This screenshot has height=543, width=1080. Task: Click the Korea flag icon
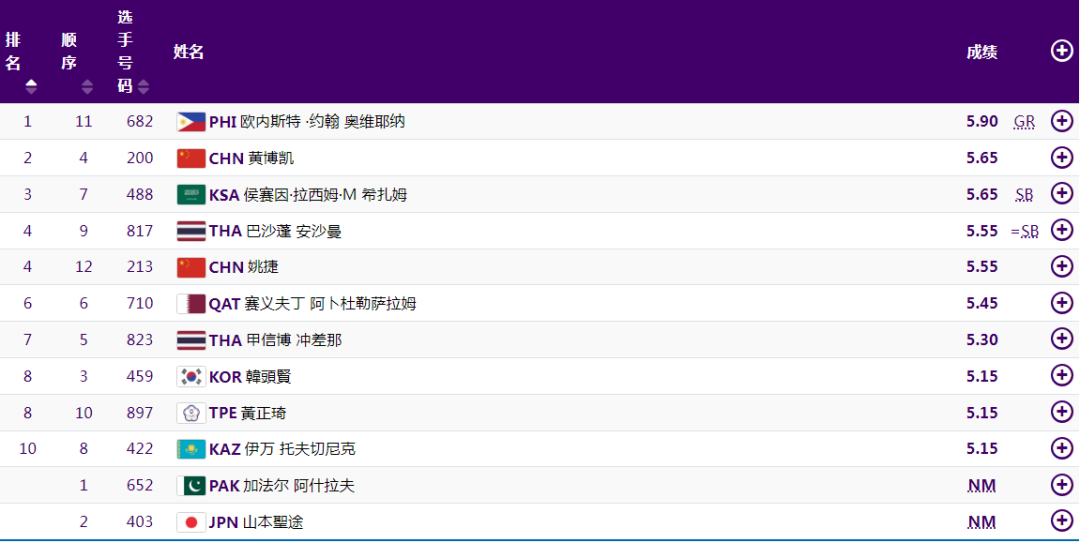point(191,376)
